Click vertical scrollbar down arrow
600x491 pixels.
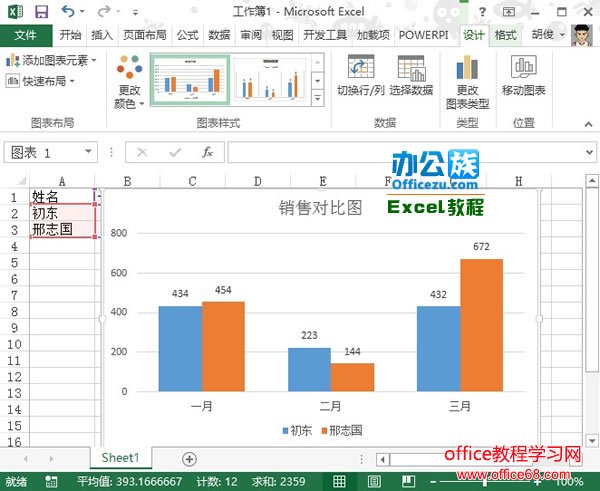point(592,440)
